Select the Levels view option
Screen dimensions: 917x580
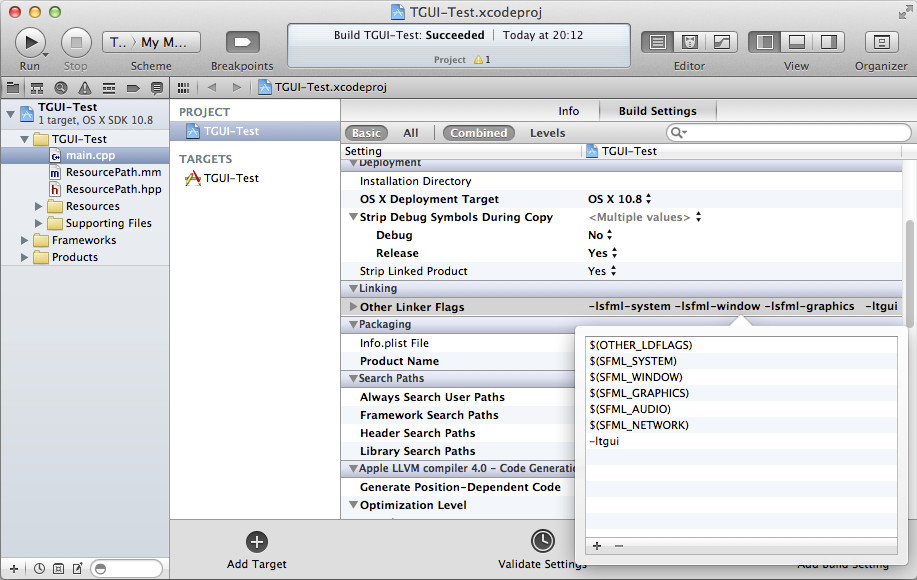click(x=547, y=133)
